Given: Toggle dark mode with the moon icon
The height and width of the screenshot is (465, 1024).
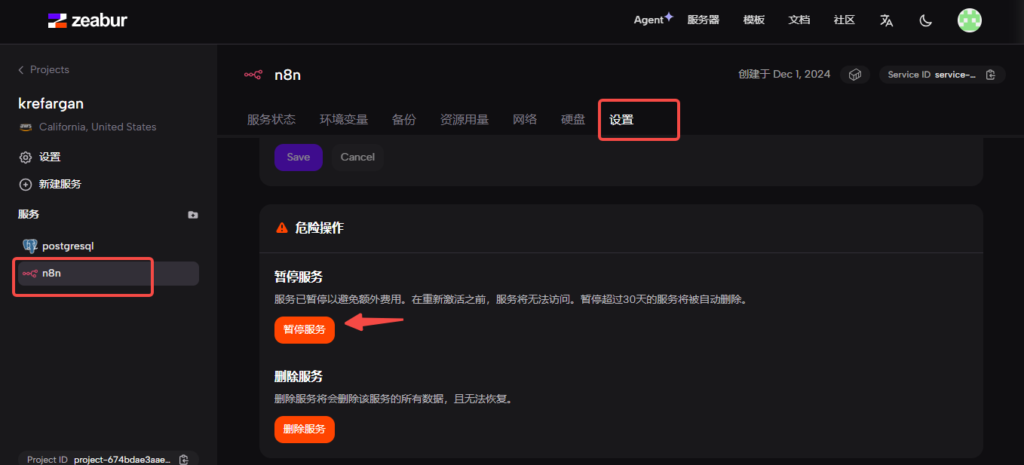Looking at the screenshot, I should pyautogui.click(x=925, y=20).
